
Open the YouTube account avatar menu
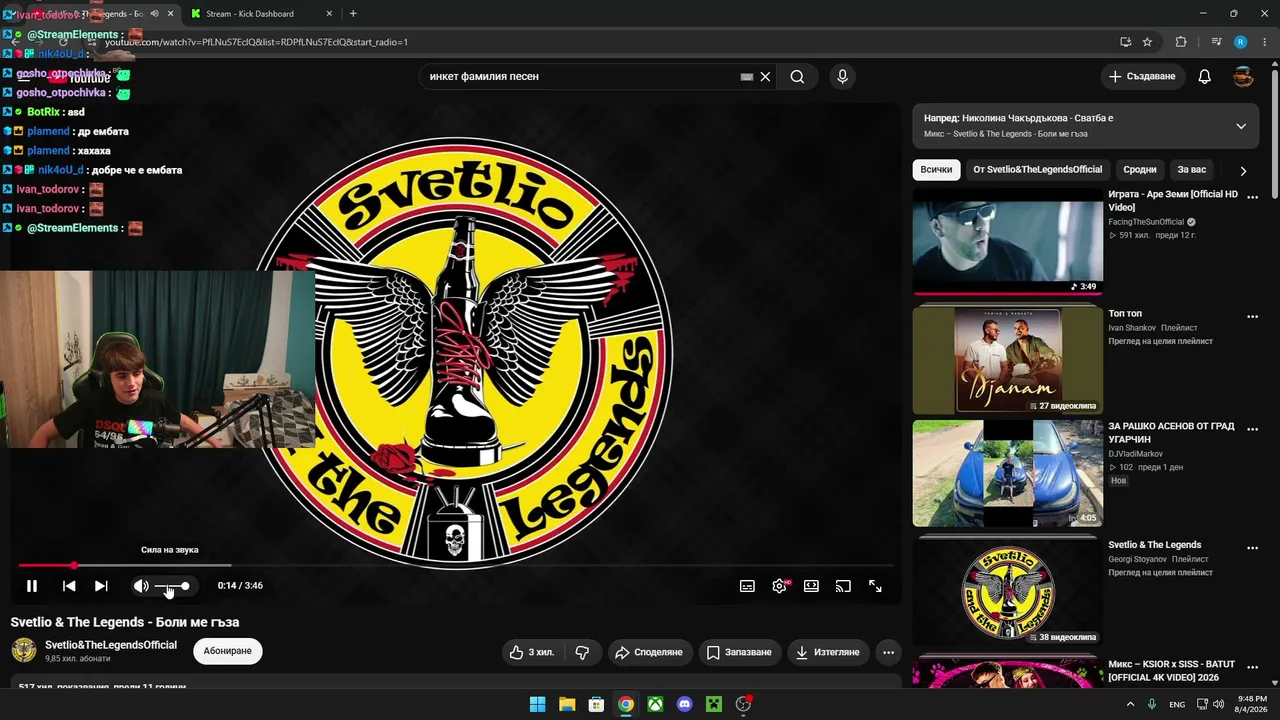tap(1243, 77)
